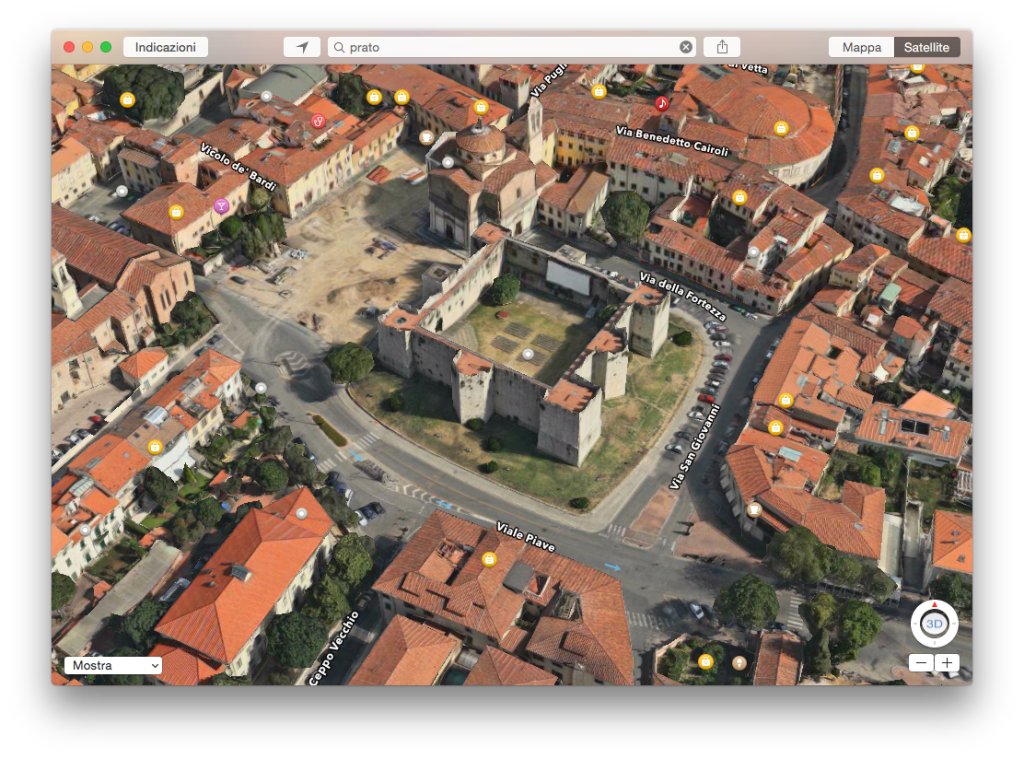
Task: Zoom out using the minus control
Action: click(x=920, y=662)
